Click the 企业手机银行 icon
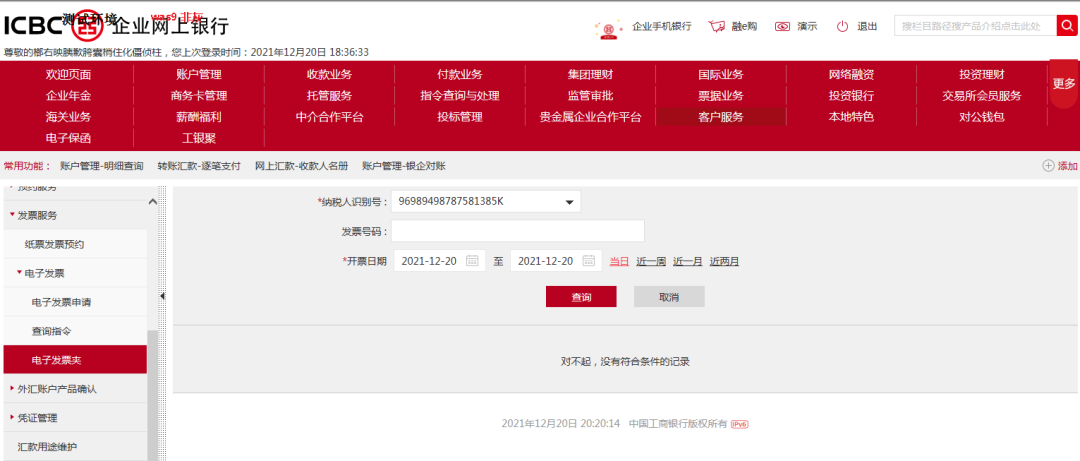The width and height of the screenshot is (1080, 461). click(x=606, y=27)
